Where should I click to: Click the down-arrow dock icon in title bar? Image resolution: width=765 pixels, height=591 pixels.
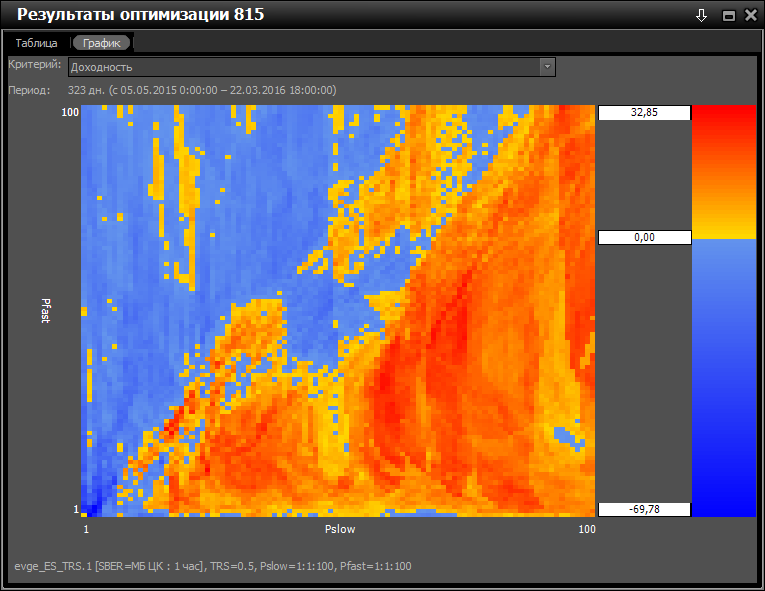pos(702,15)
